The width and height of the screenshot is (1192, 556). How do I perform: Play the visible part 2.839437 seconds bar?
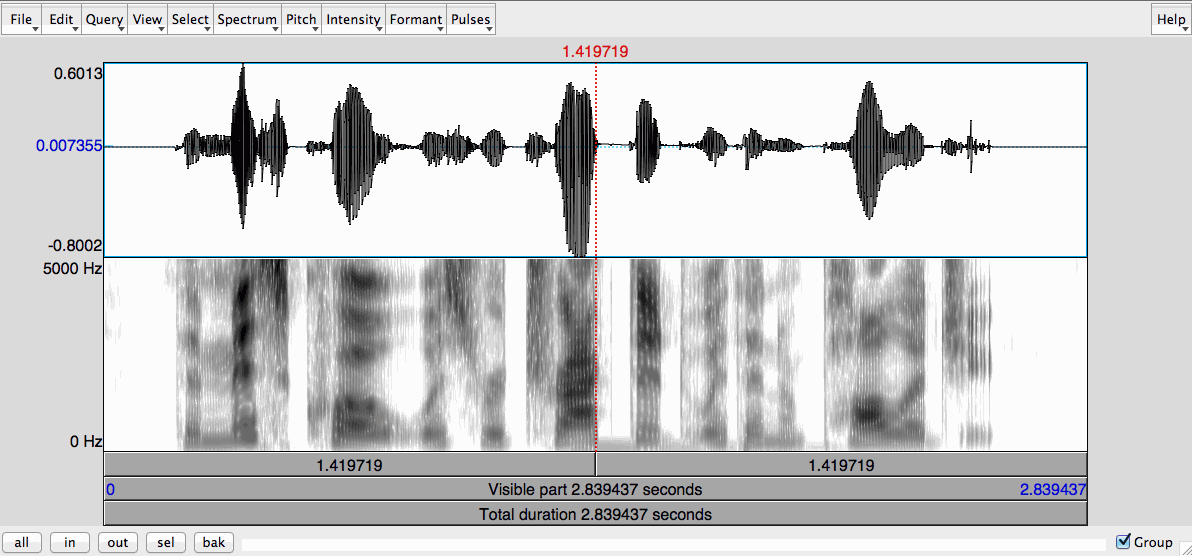[595, 490]
